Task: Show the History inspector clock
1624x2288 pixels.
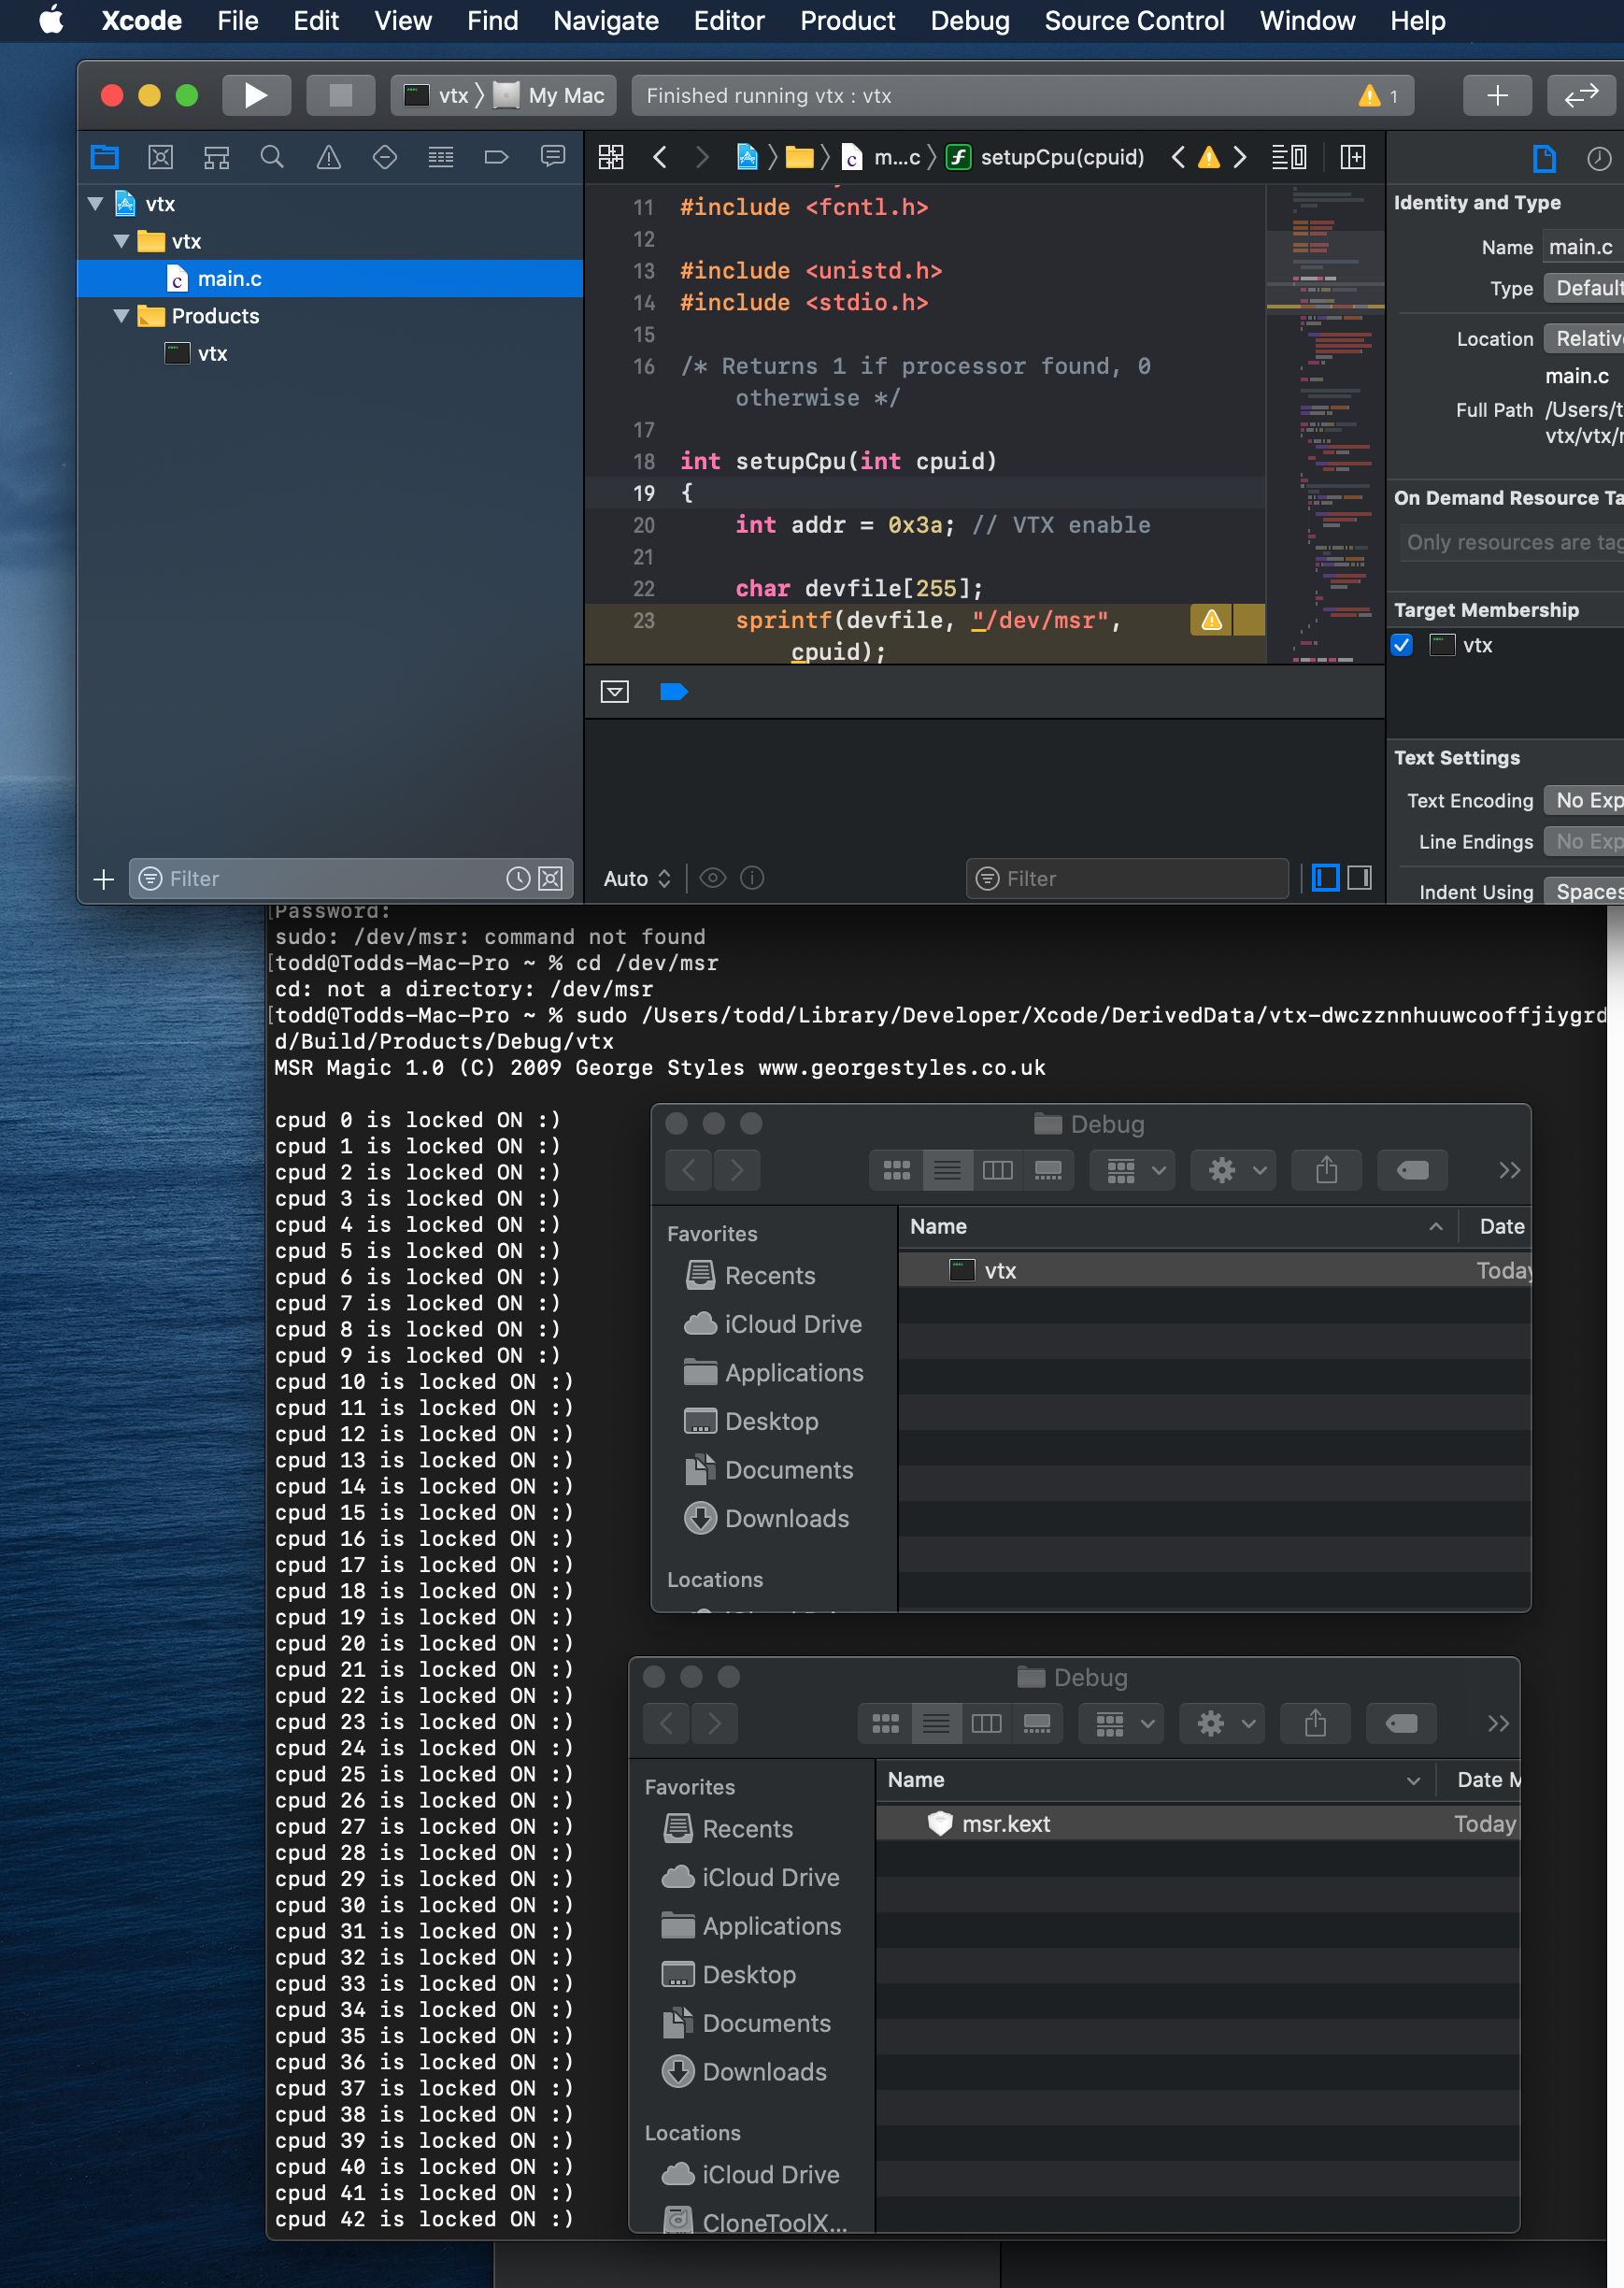Action: point(1599,158)
